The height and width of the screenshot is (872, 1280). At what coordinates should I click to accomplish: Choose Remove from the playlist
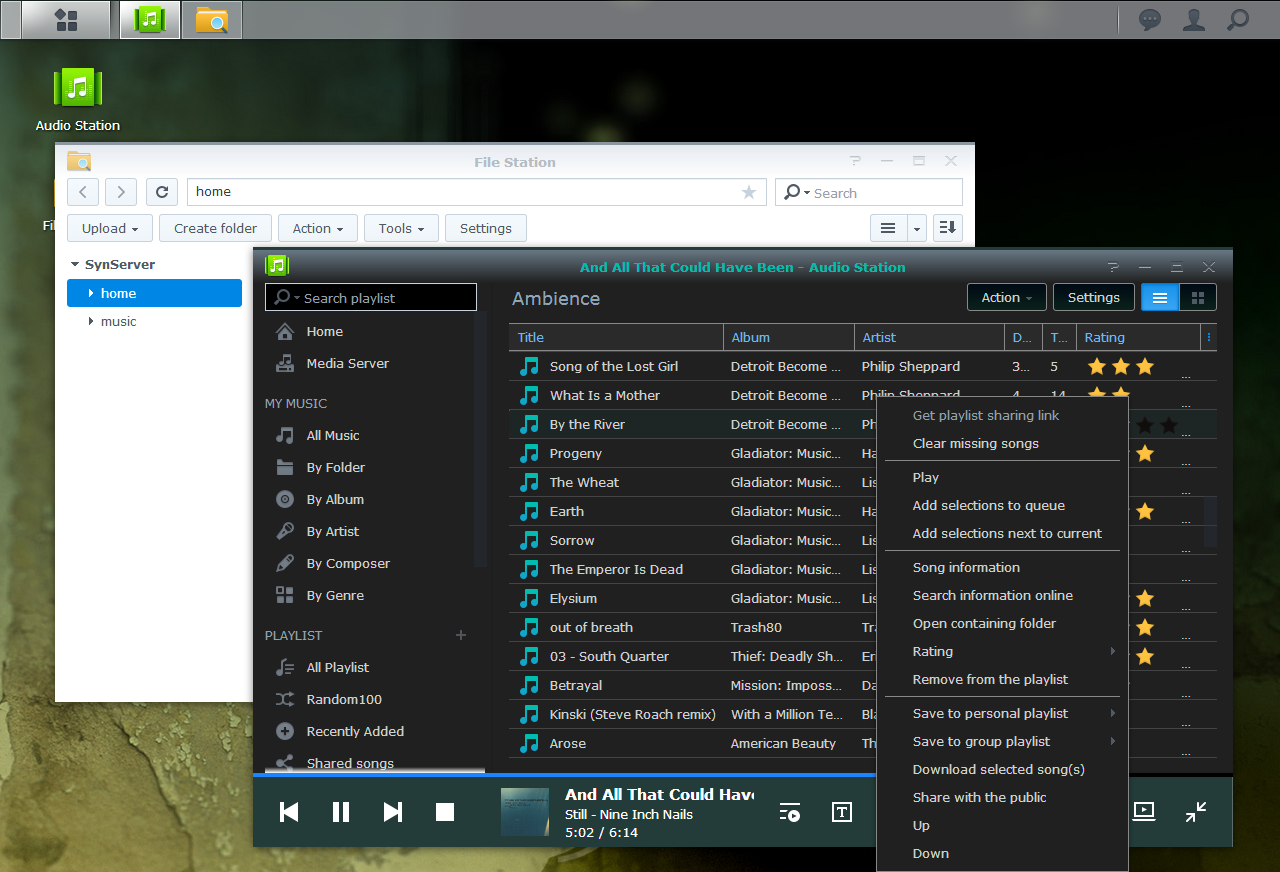[x=1002, y=679]
